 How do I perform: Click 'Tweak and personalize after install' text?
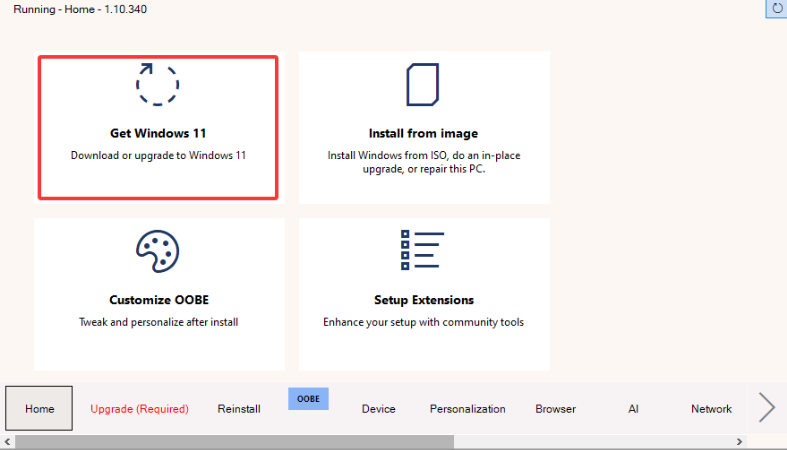(x=158, y=322)
